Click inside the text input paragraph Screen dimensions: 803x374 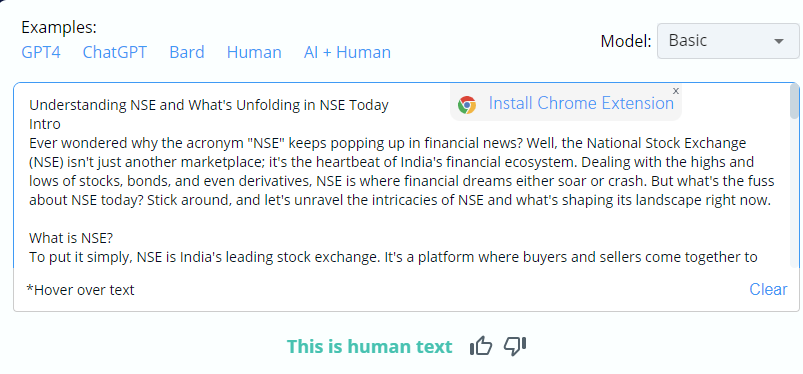[x=402, y=172]
